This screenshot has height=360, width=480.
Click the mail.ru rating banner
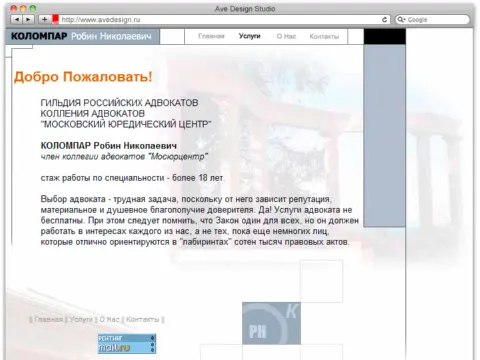coord(127,344)
